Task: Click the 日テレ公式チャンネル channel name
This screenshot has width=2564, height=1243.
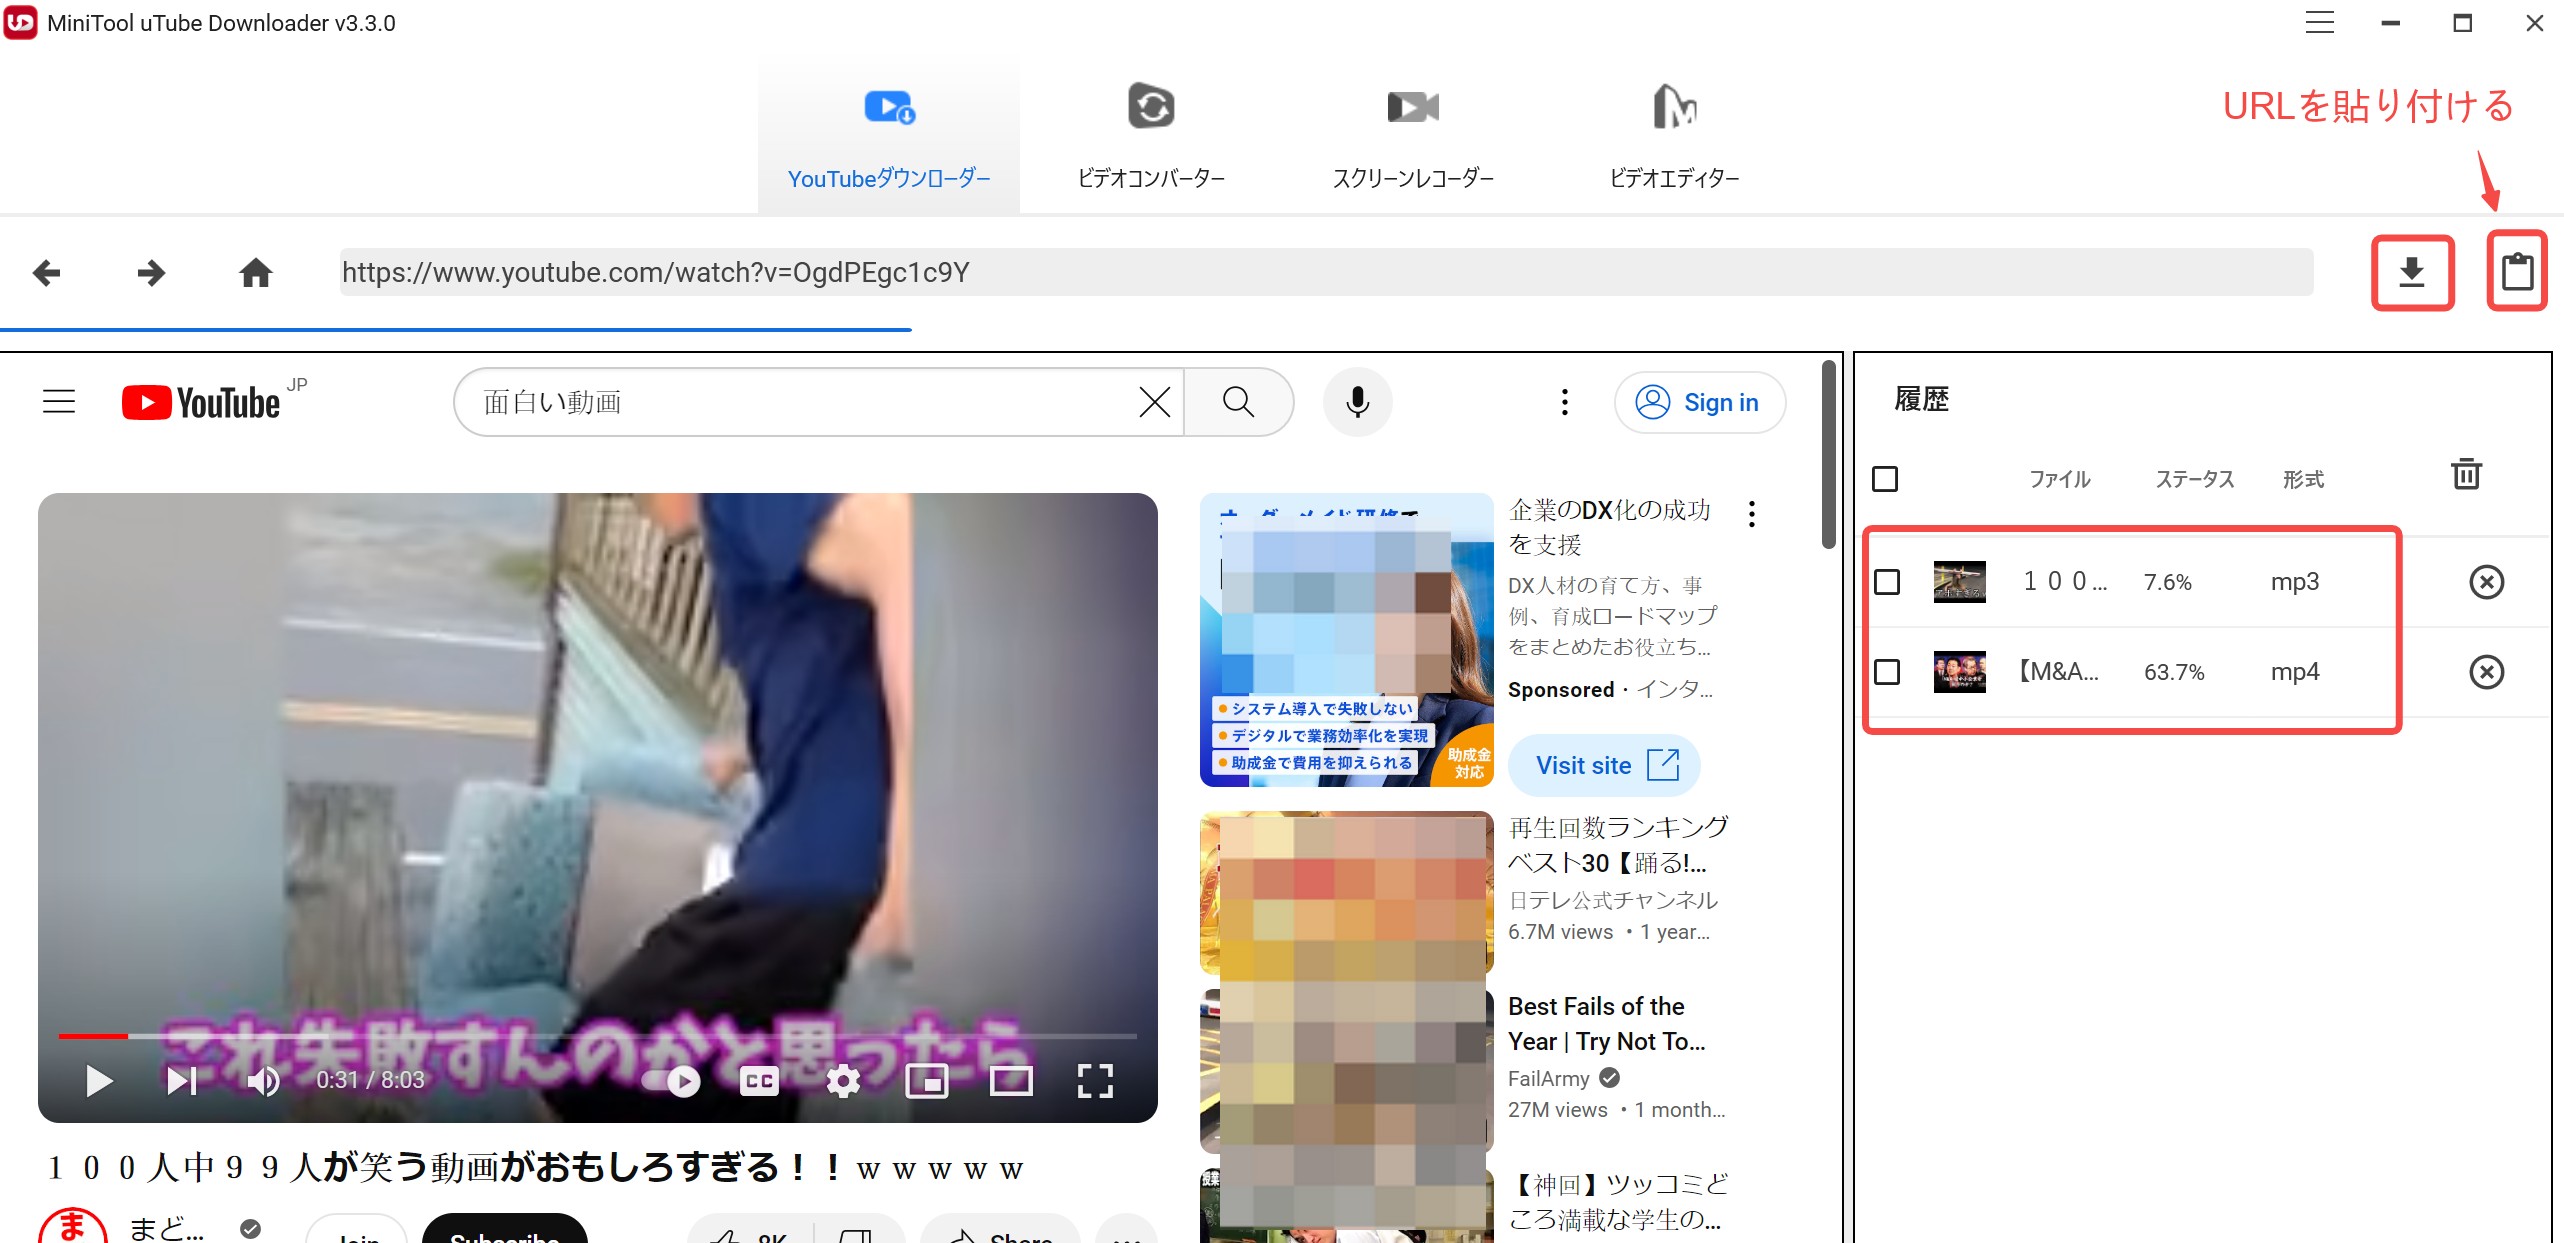Action: [1613, 900]
